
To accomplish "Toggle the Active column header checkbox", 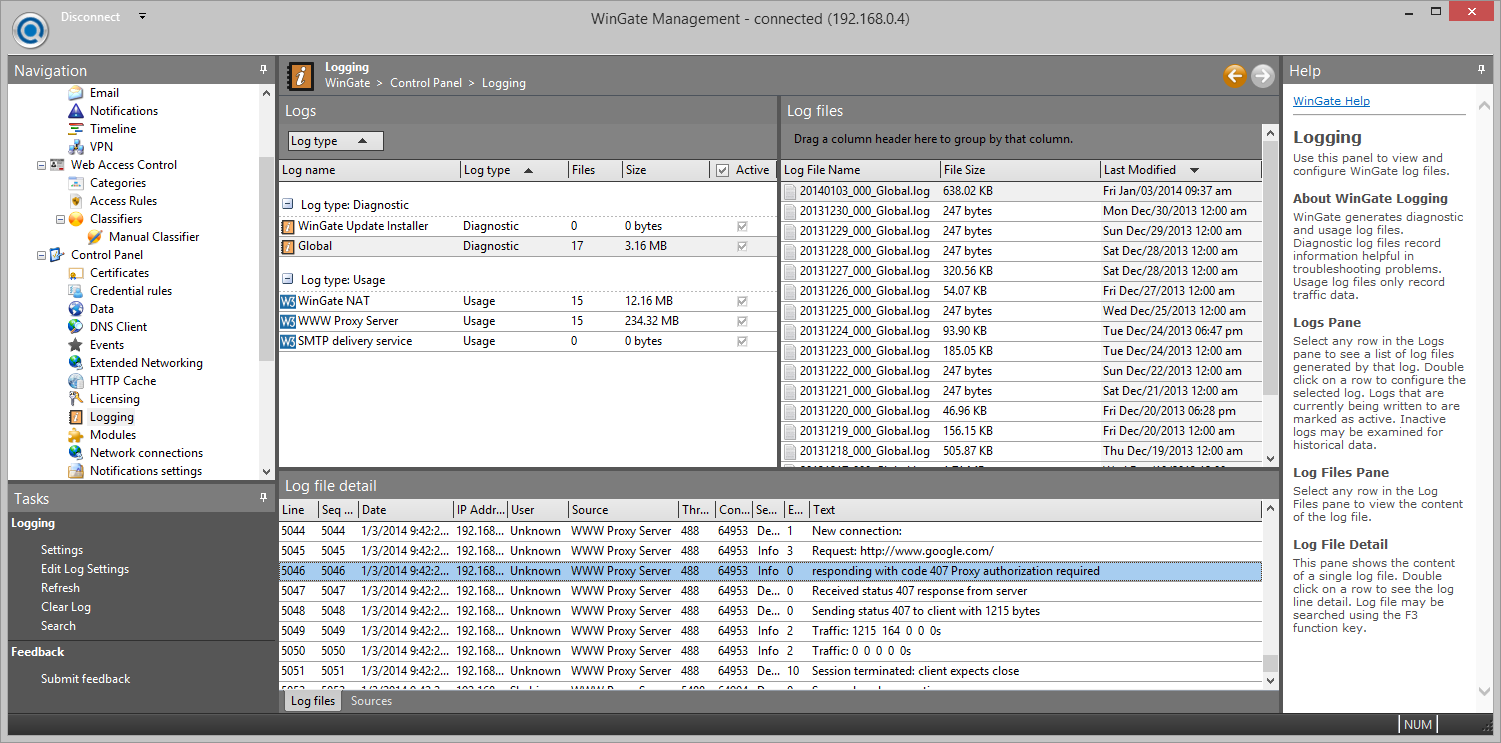I will point(723,170).
